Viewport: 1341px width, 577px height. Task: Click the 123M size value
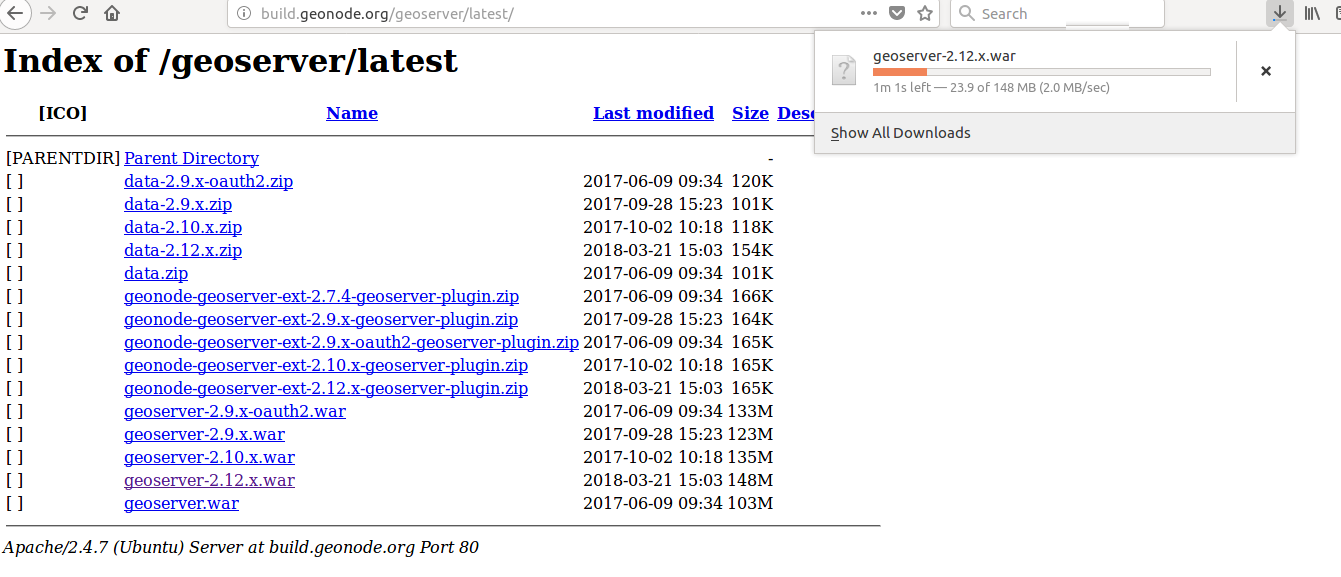pyautogui.click(x=750, y=434)
